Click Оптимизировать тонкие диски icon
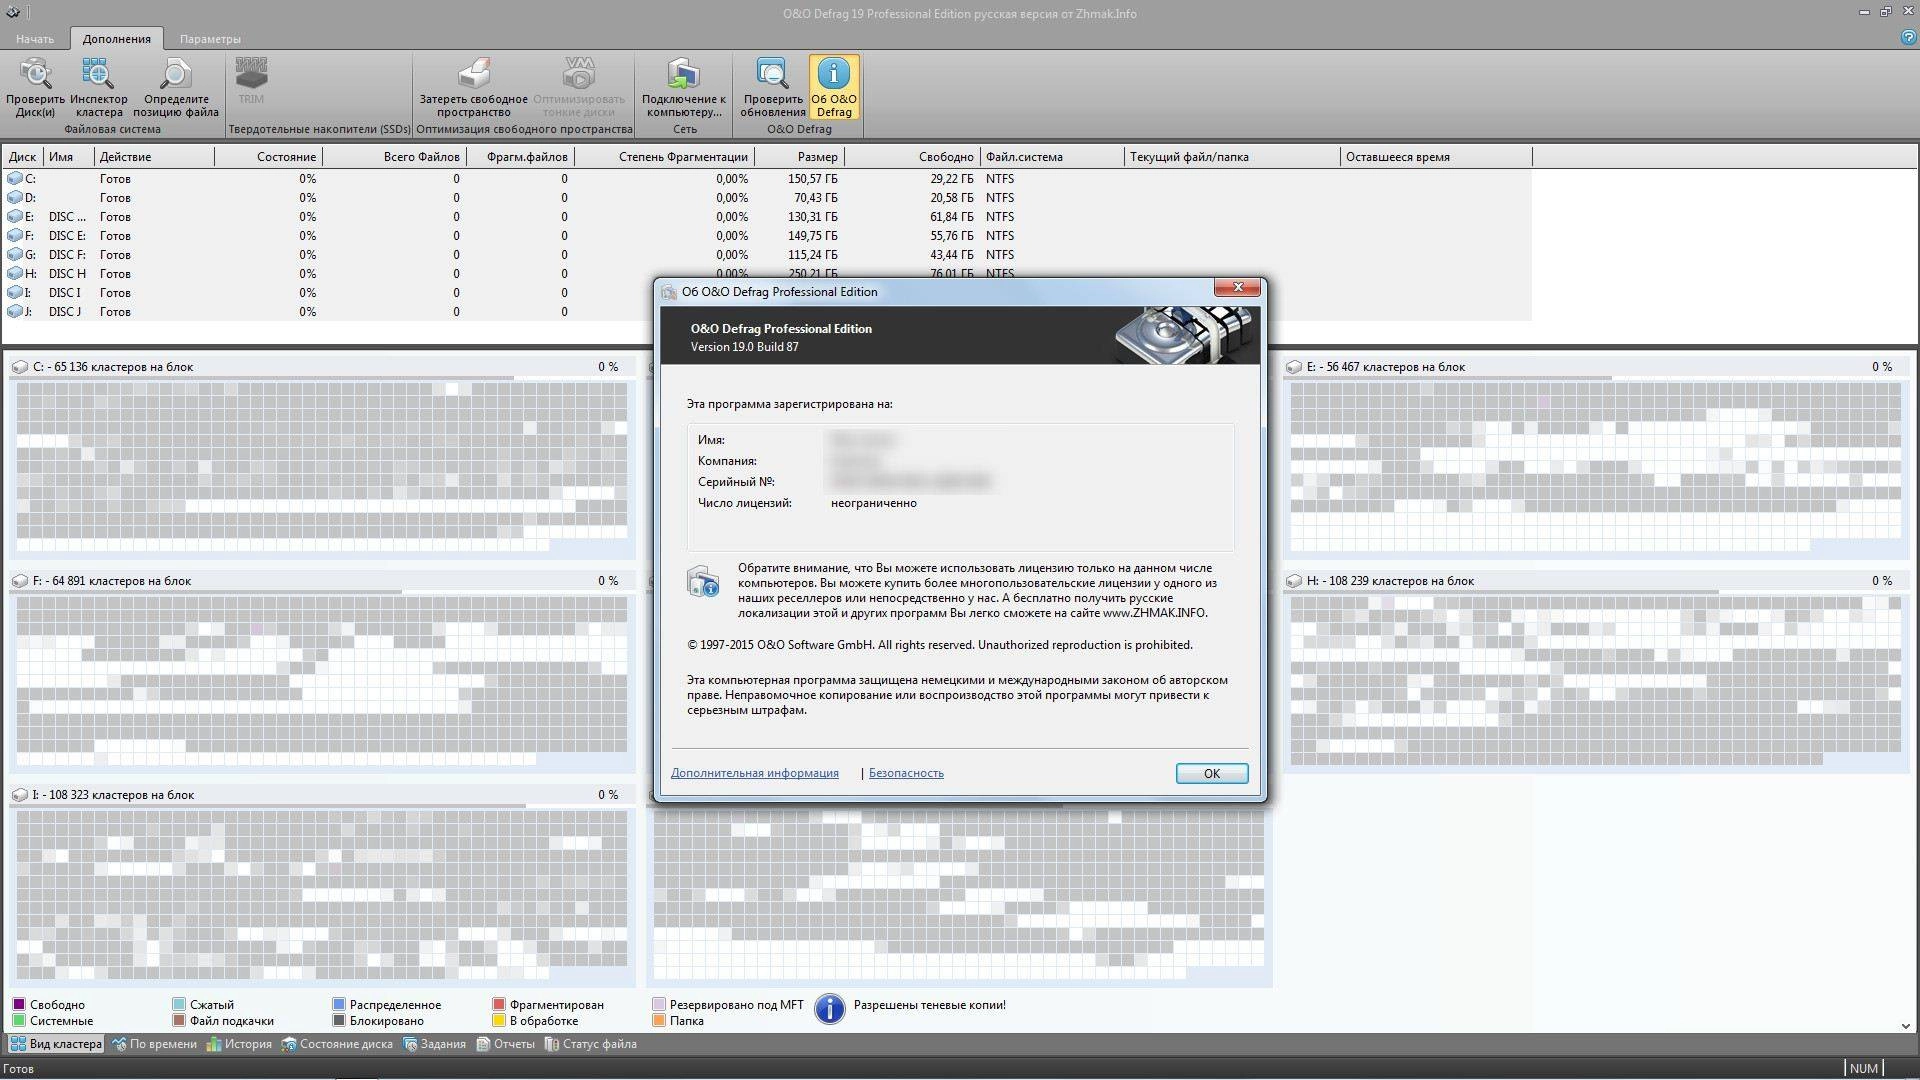The width and height of the screenshot is (1920, 1080). click(579, 87)
